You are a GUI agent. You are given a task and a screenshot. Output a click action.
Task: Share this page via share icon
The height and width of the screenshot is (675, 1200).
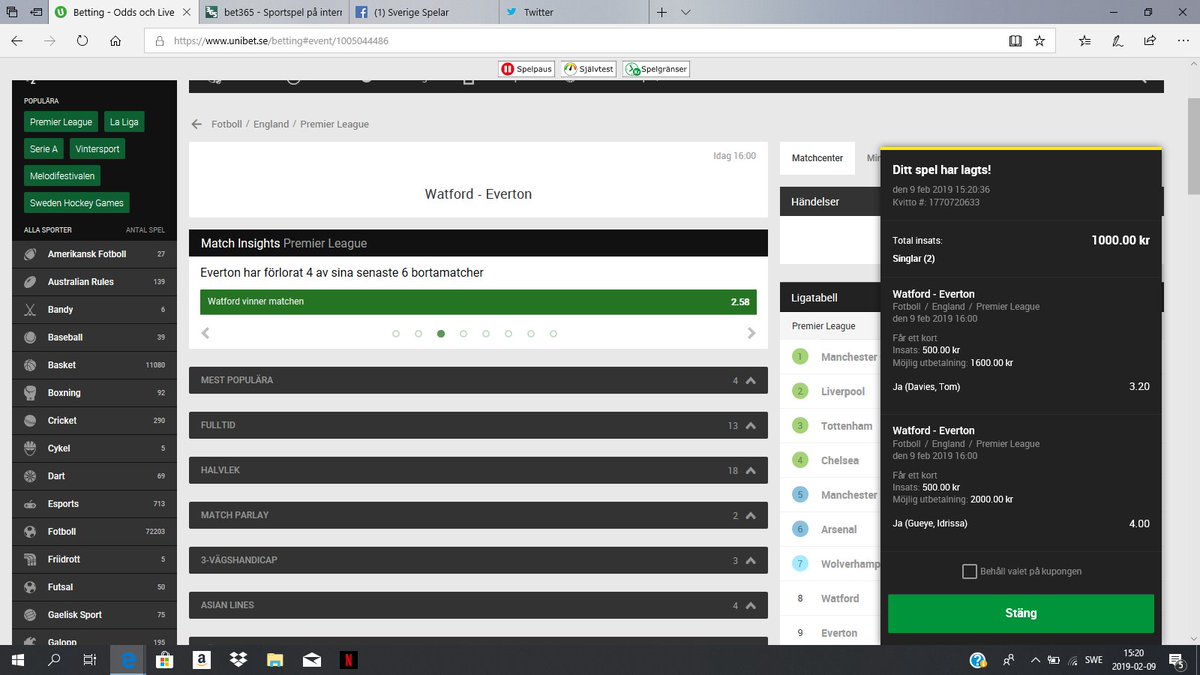1150,41
